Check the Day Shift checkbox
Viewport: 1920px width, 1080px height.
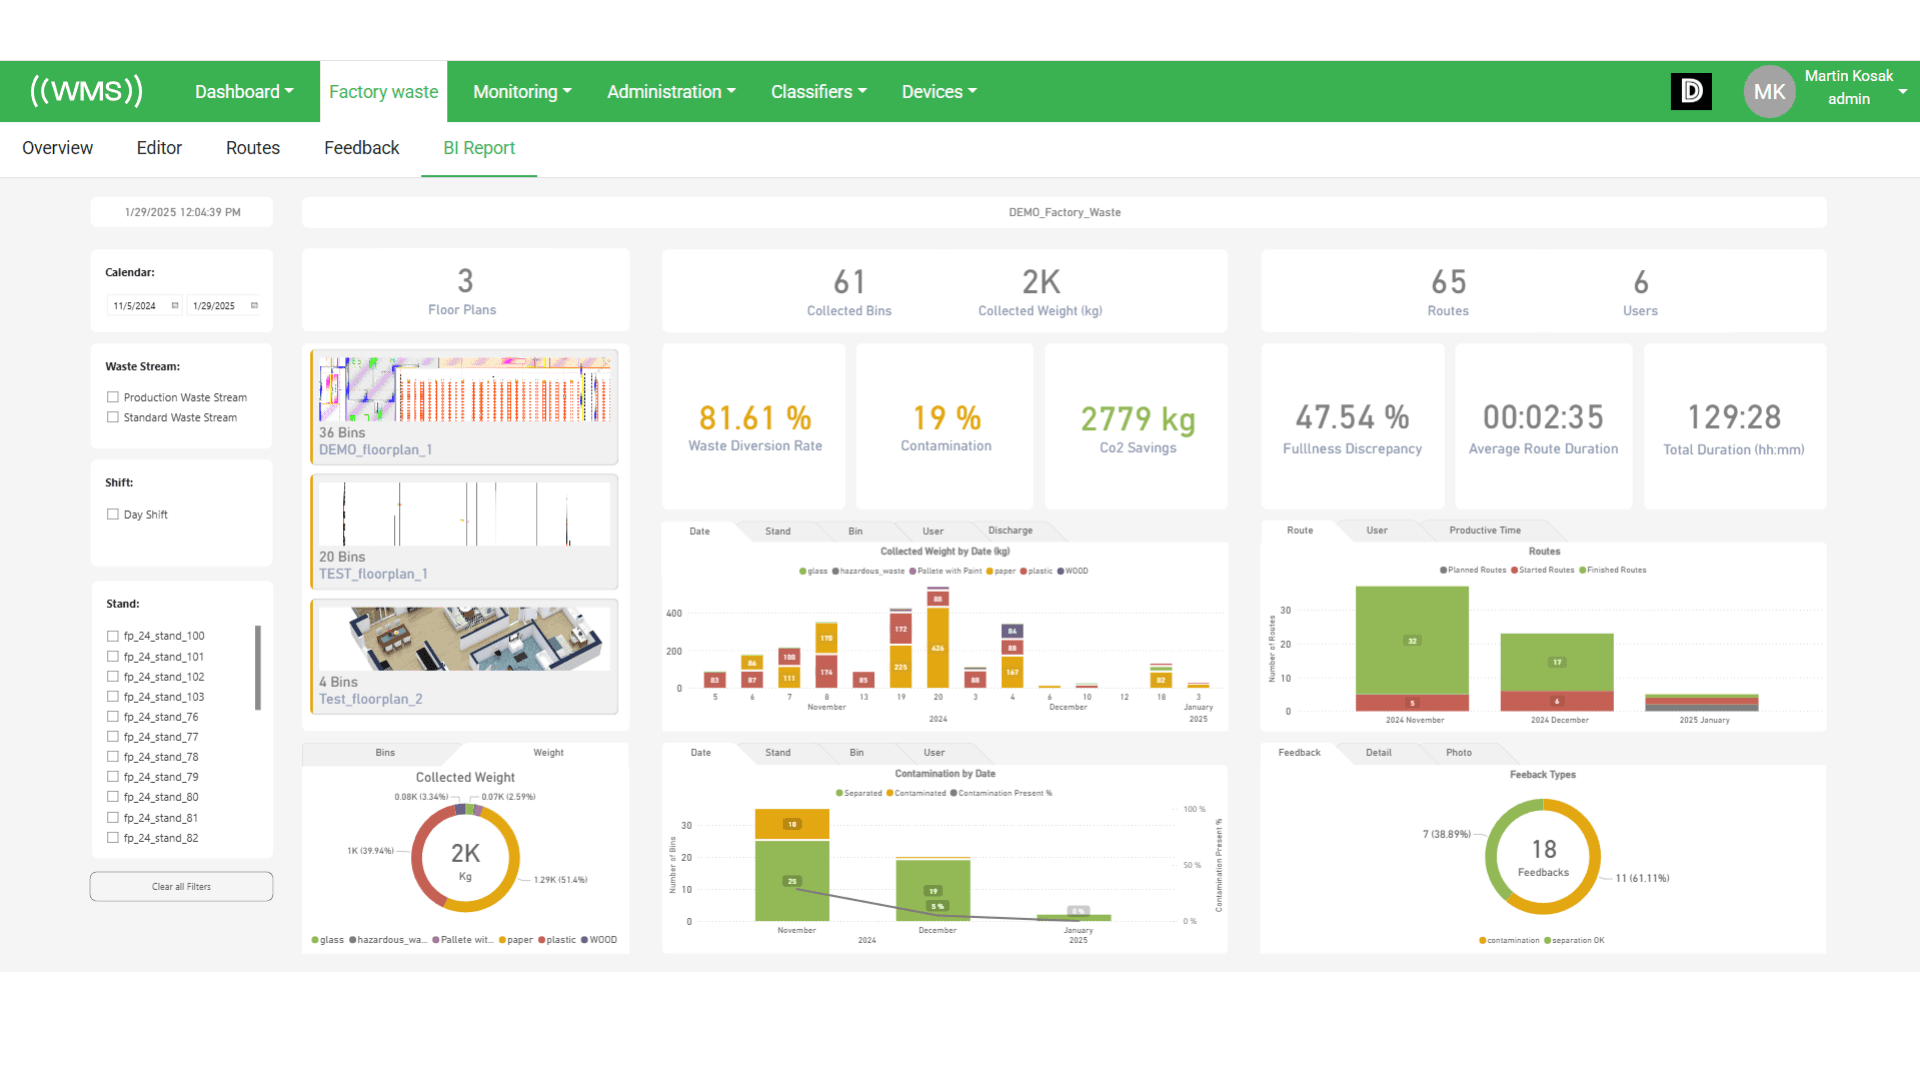click(x=113, y=514)
